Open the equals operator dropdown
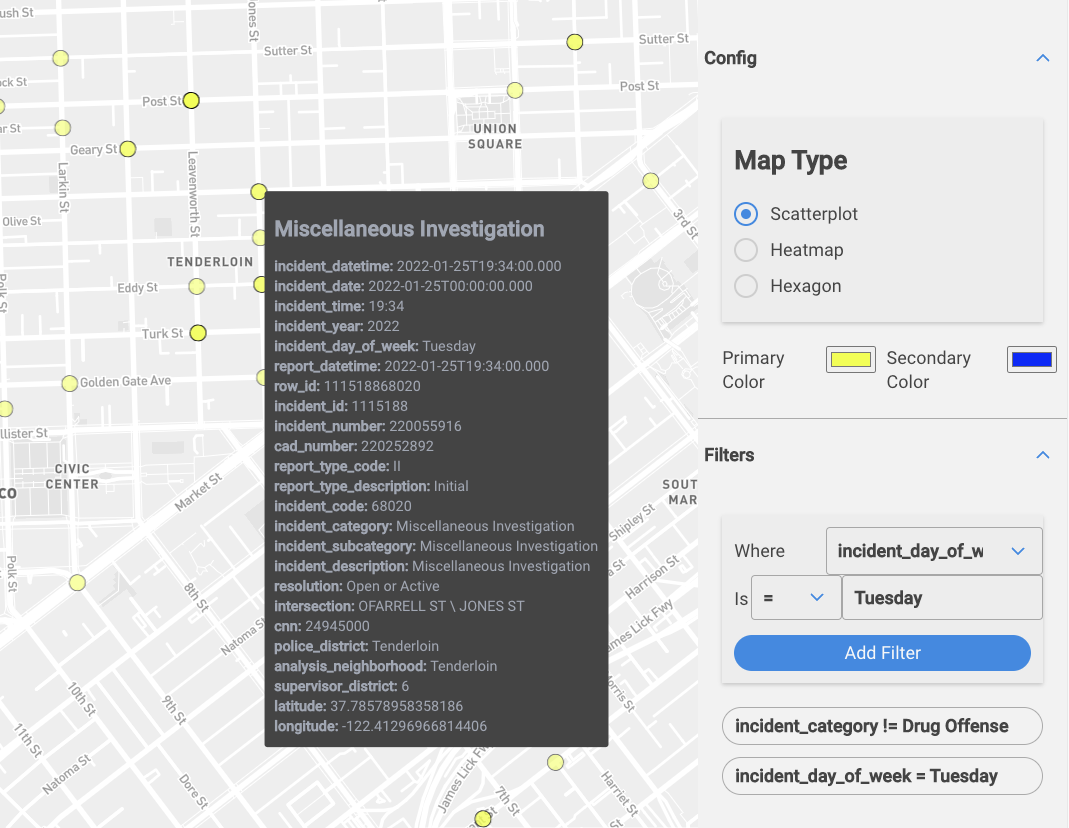 pos(796,598)
